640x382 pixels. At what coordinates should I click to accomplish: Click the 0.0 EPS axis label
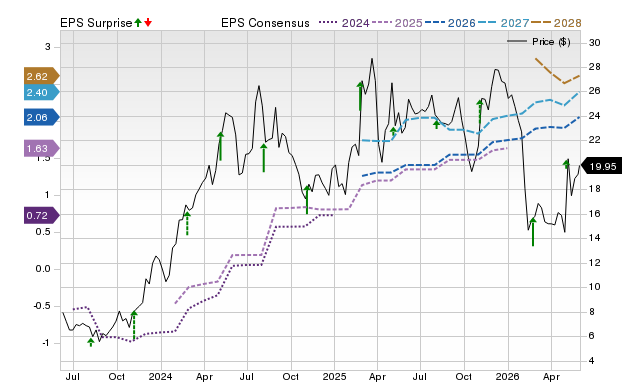[x=43, y=269]
